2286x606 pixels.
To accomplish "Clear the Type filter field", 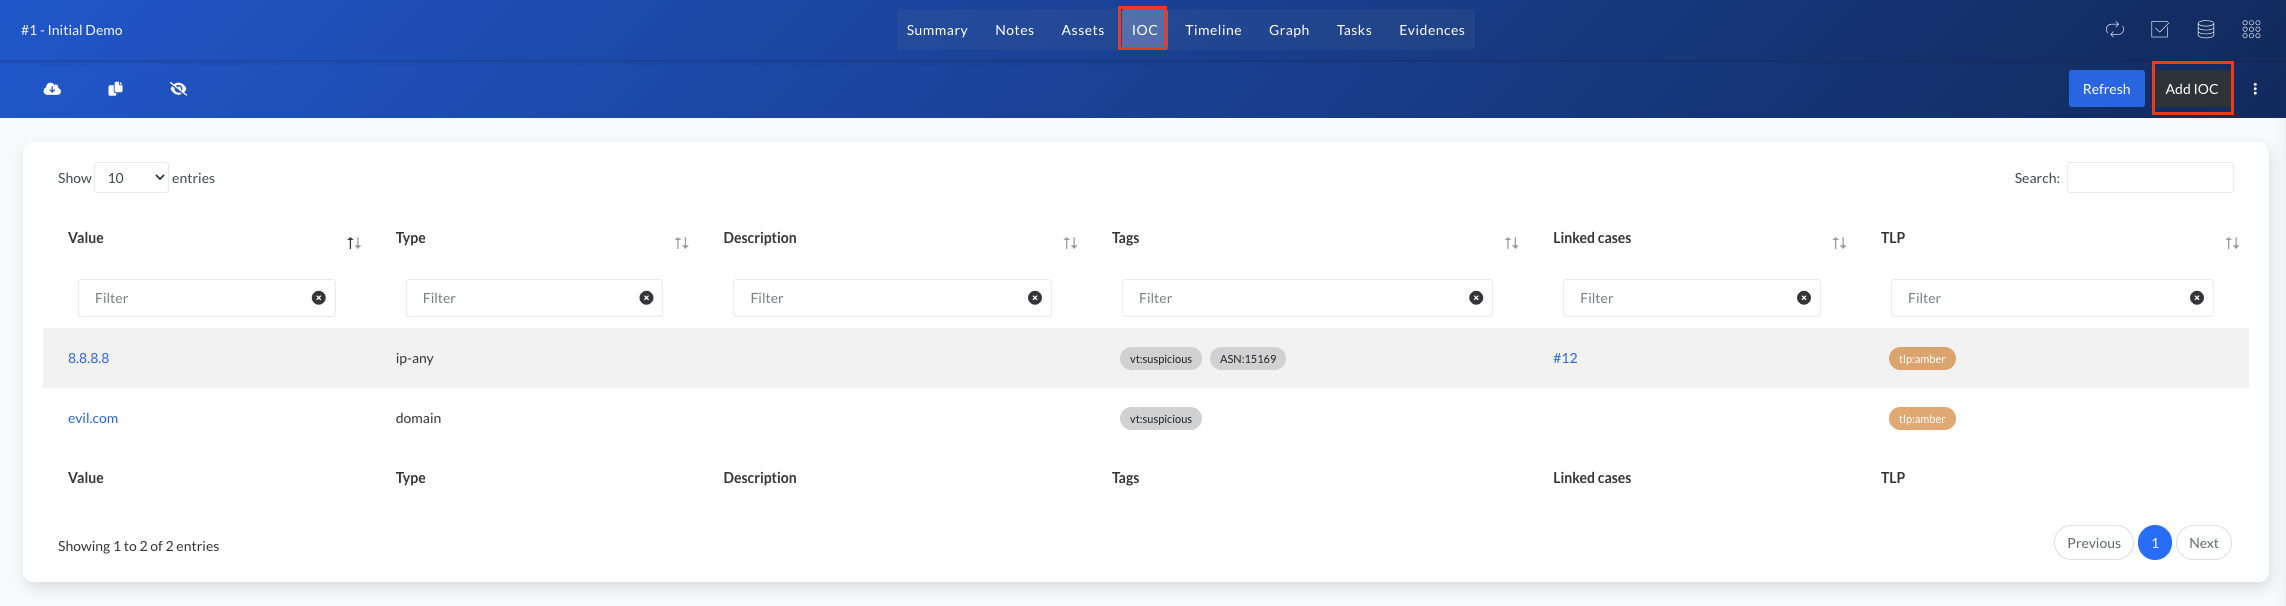I will [647, 298].
